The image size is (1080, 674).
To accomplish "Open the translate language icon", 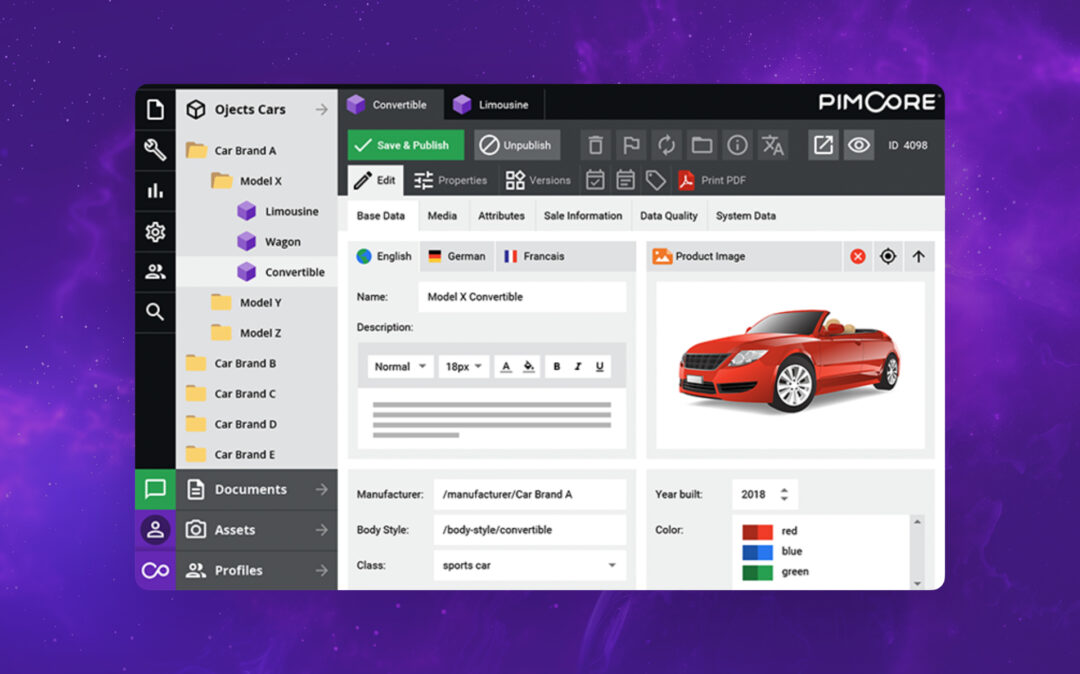I will click(773, 145).
